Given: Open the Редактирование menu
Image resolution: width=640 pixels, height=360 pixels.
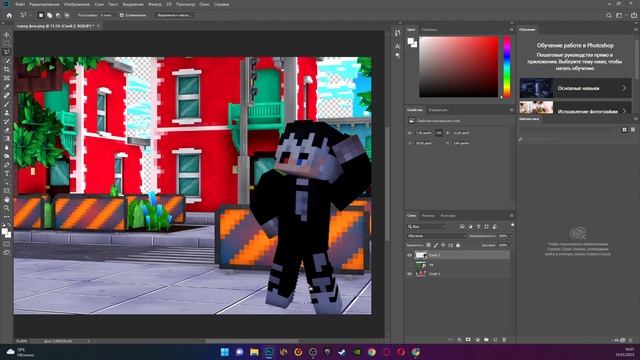Looking at the screenshot, I should (44, 4).
